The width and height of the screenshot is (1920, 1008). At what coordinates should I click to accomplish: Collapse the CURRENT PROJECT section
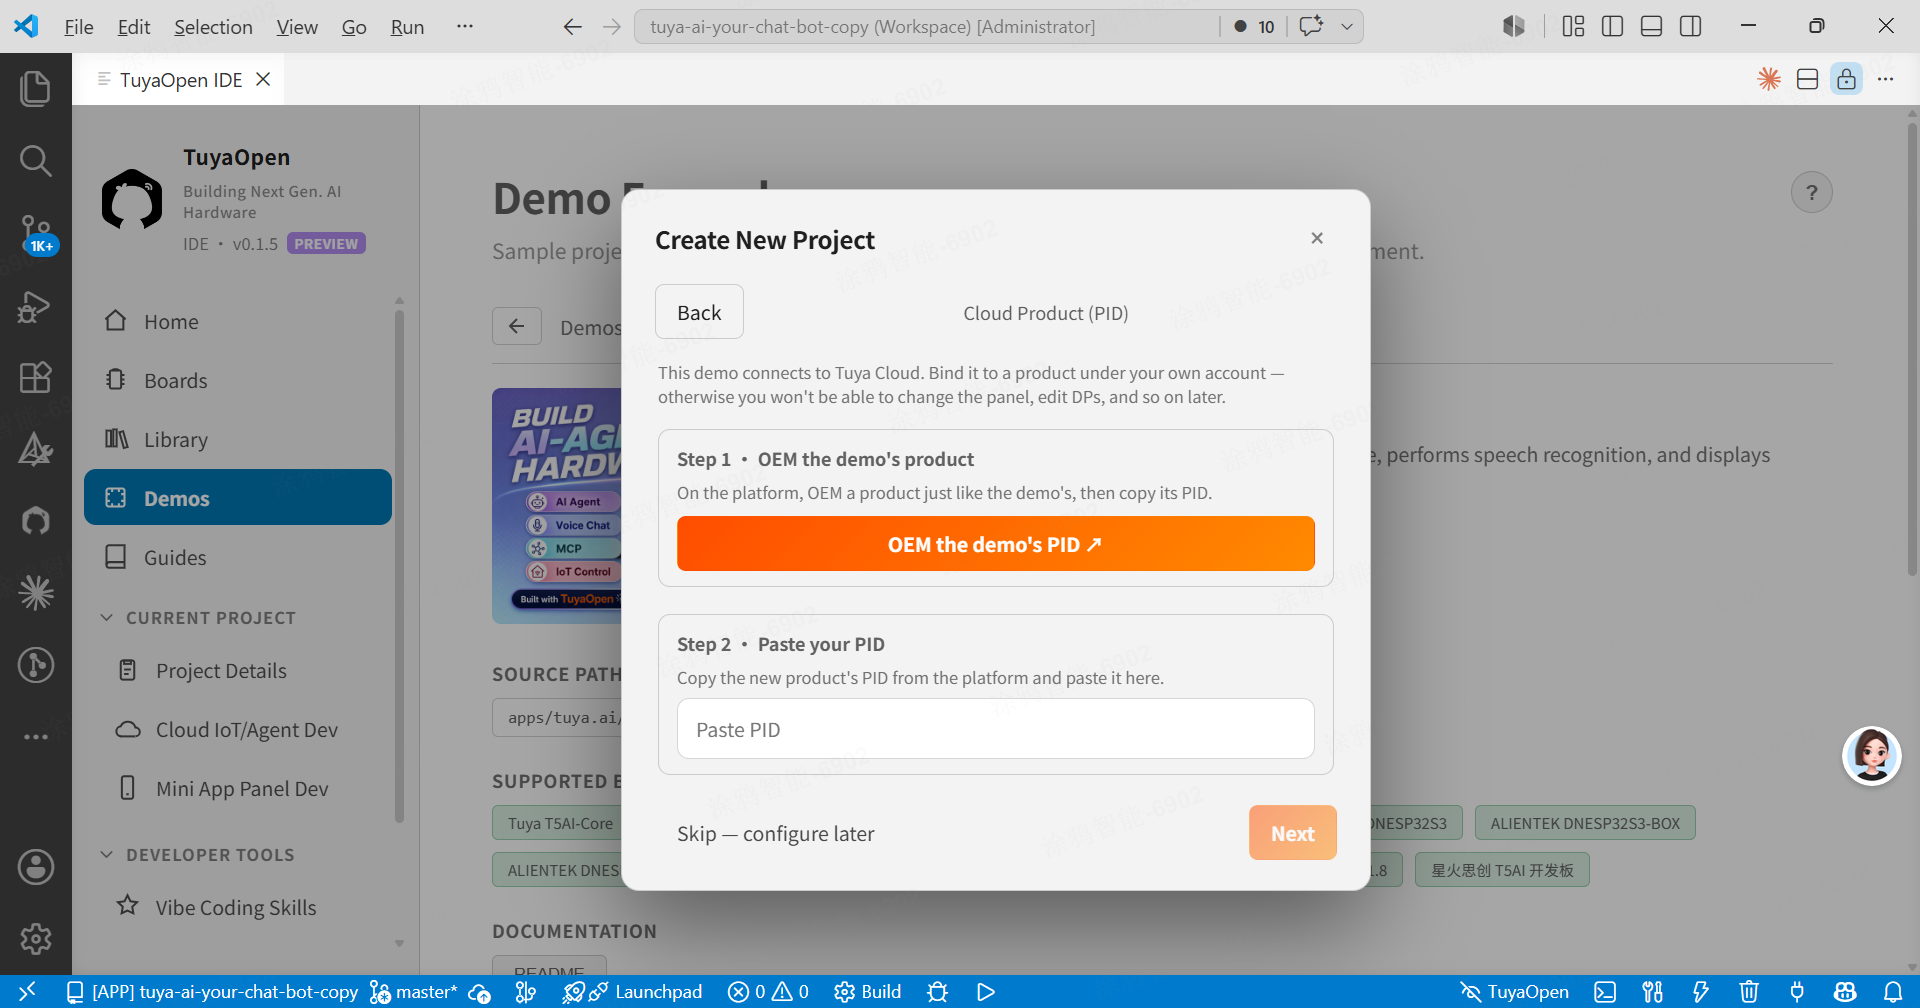[198, 618]
